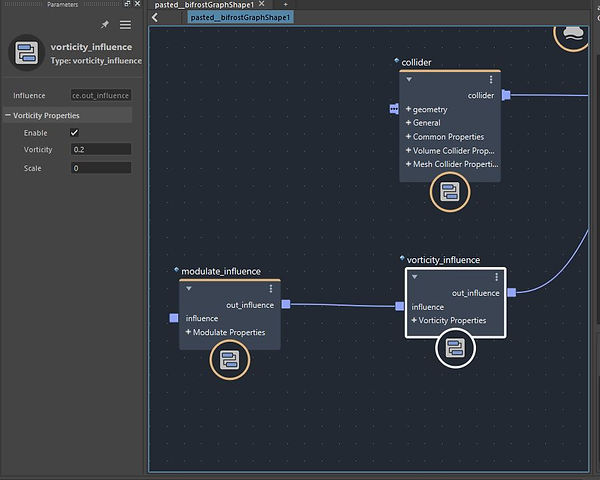Collapse the vorticity_influence node with its triangle
Image resolution: width=600 pixels, height=480 pixels.
point(414,277)
